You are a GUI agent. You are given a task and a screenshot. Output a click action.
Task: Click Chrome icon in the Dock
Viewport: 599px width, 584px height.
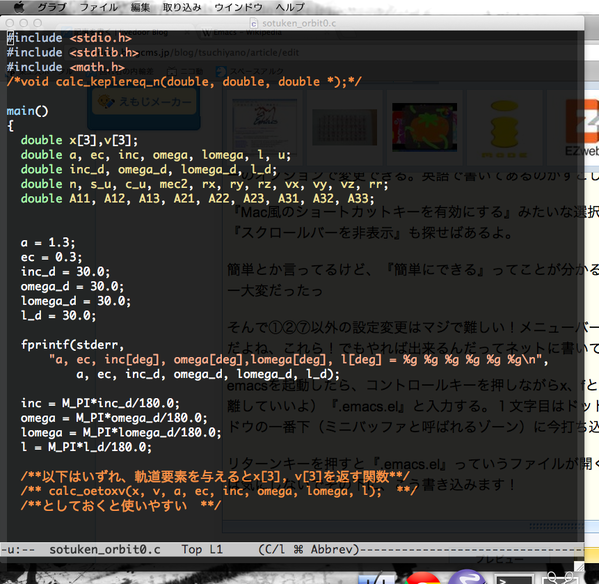pyautogui.click(x=423, y=578)
